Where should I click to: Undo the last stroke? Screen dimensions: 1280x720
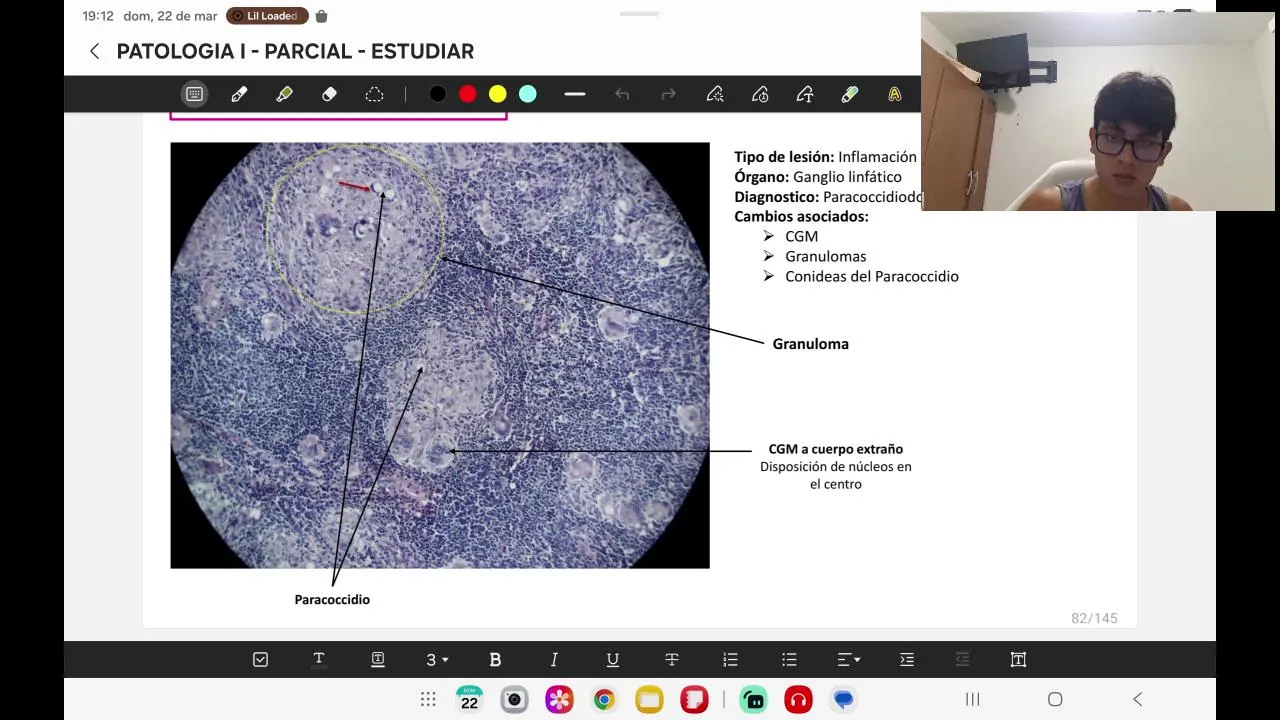(622, 94)
